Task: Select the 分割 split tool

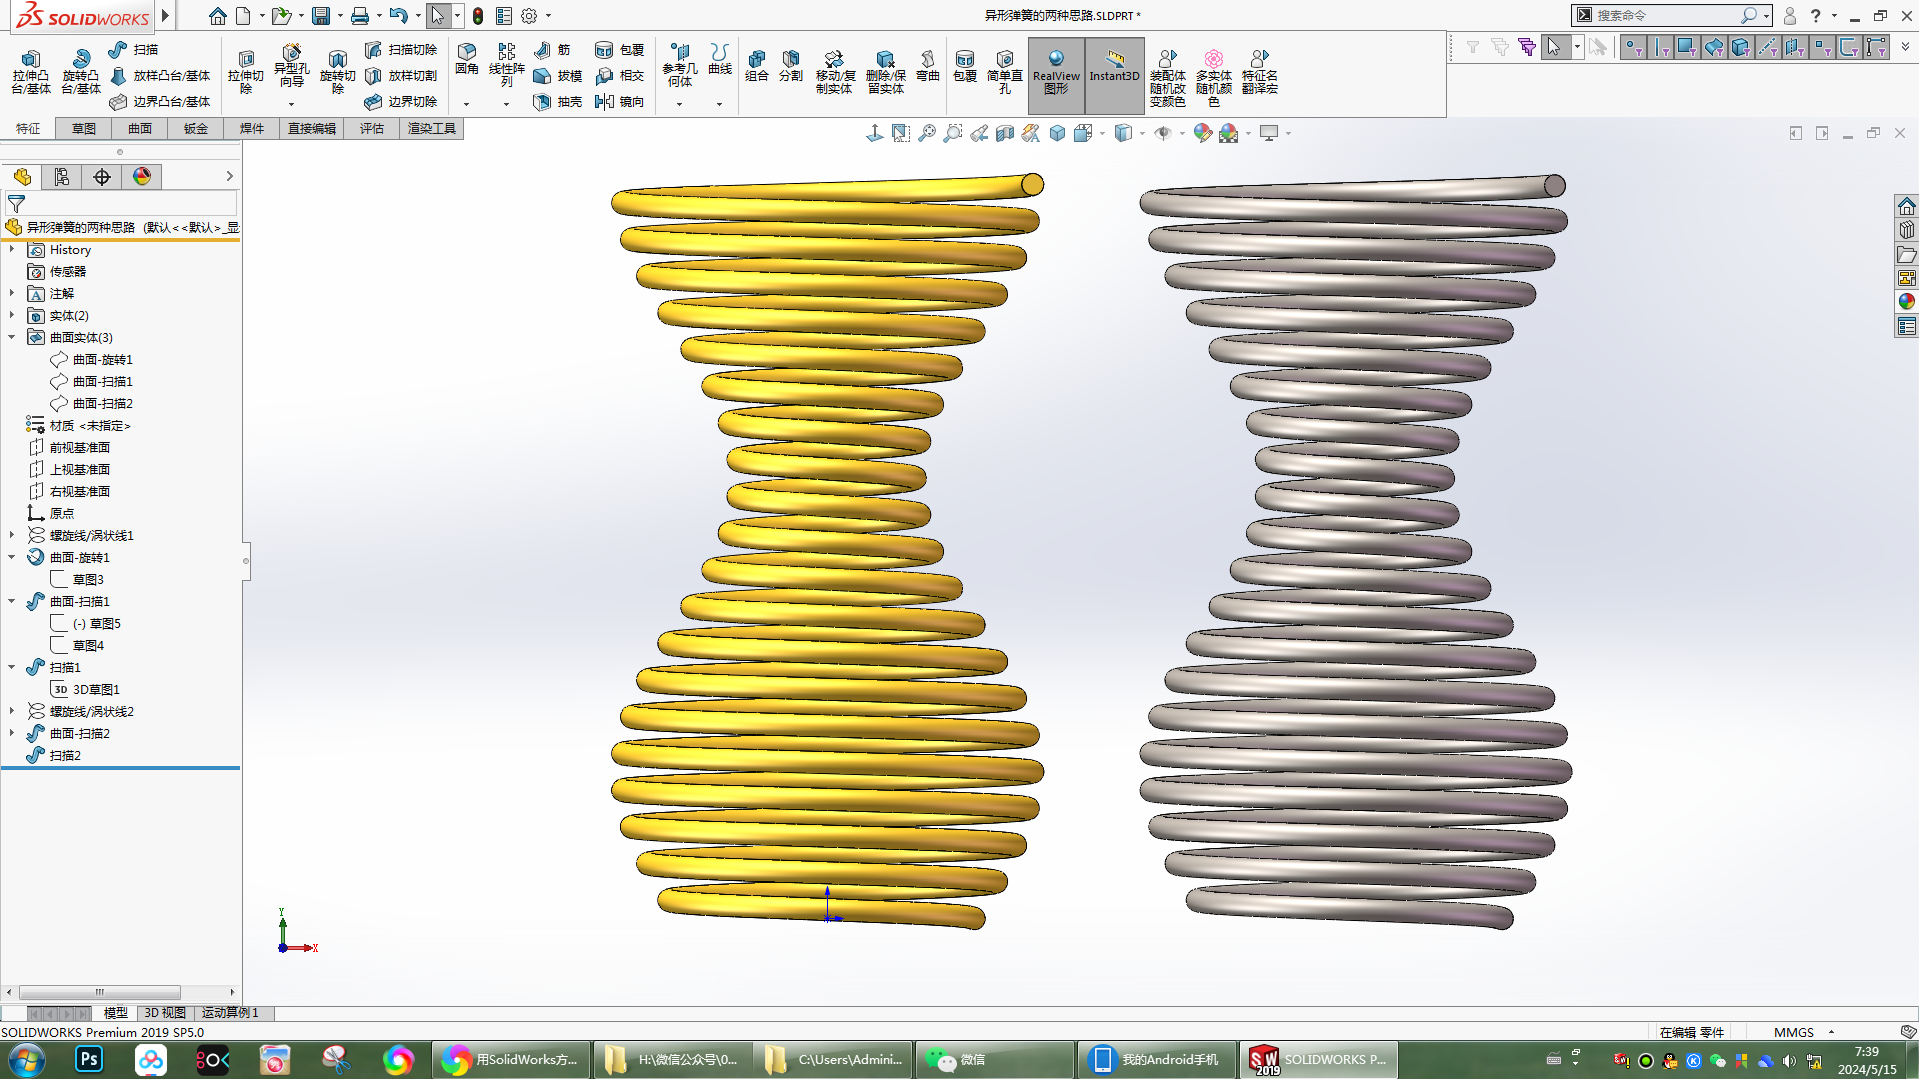Action: click(791, 66)
